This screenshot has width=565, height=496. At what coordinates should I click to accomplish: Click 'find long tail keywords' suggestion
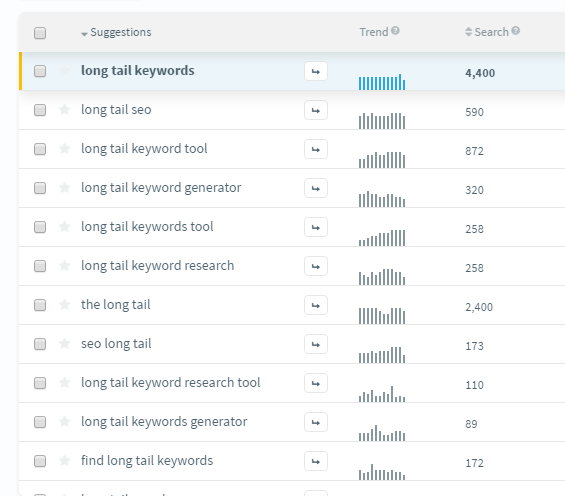pos(147,461)
